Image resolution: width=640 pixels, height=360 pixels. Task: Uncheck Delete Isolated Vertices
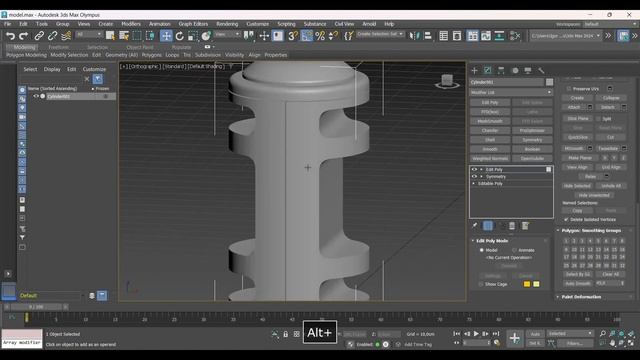point(566,219)
